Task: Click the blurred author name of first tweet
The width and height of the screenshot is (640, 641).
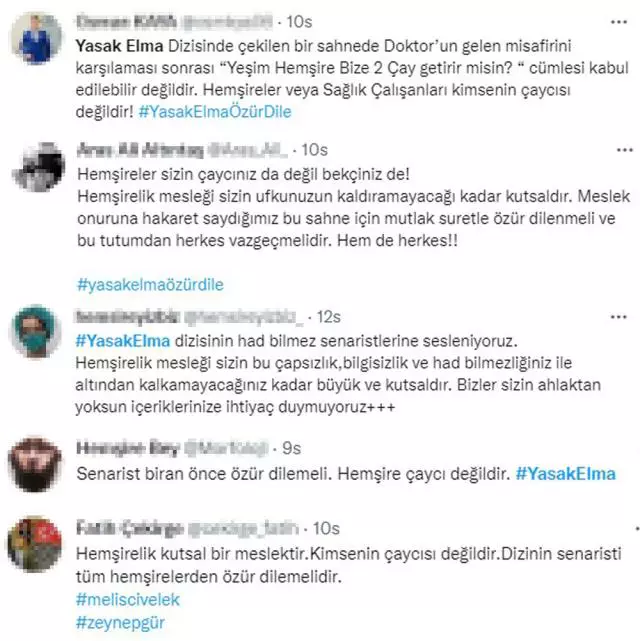Action: click(127, 22)
